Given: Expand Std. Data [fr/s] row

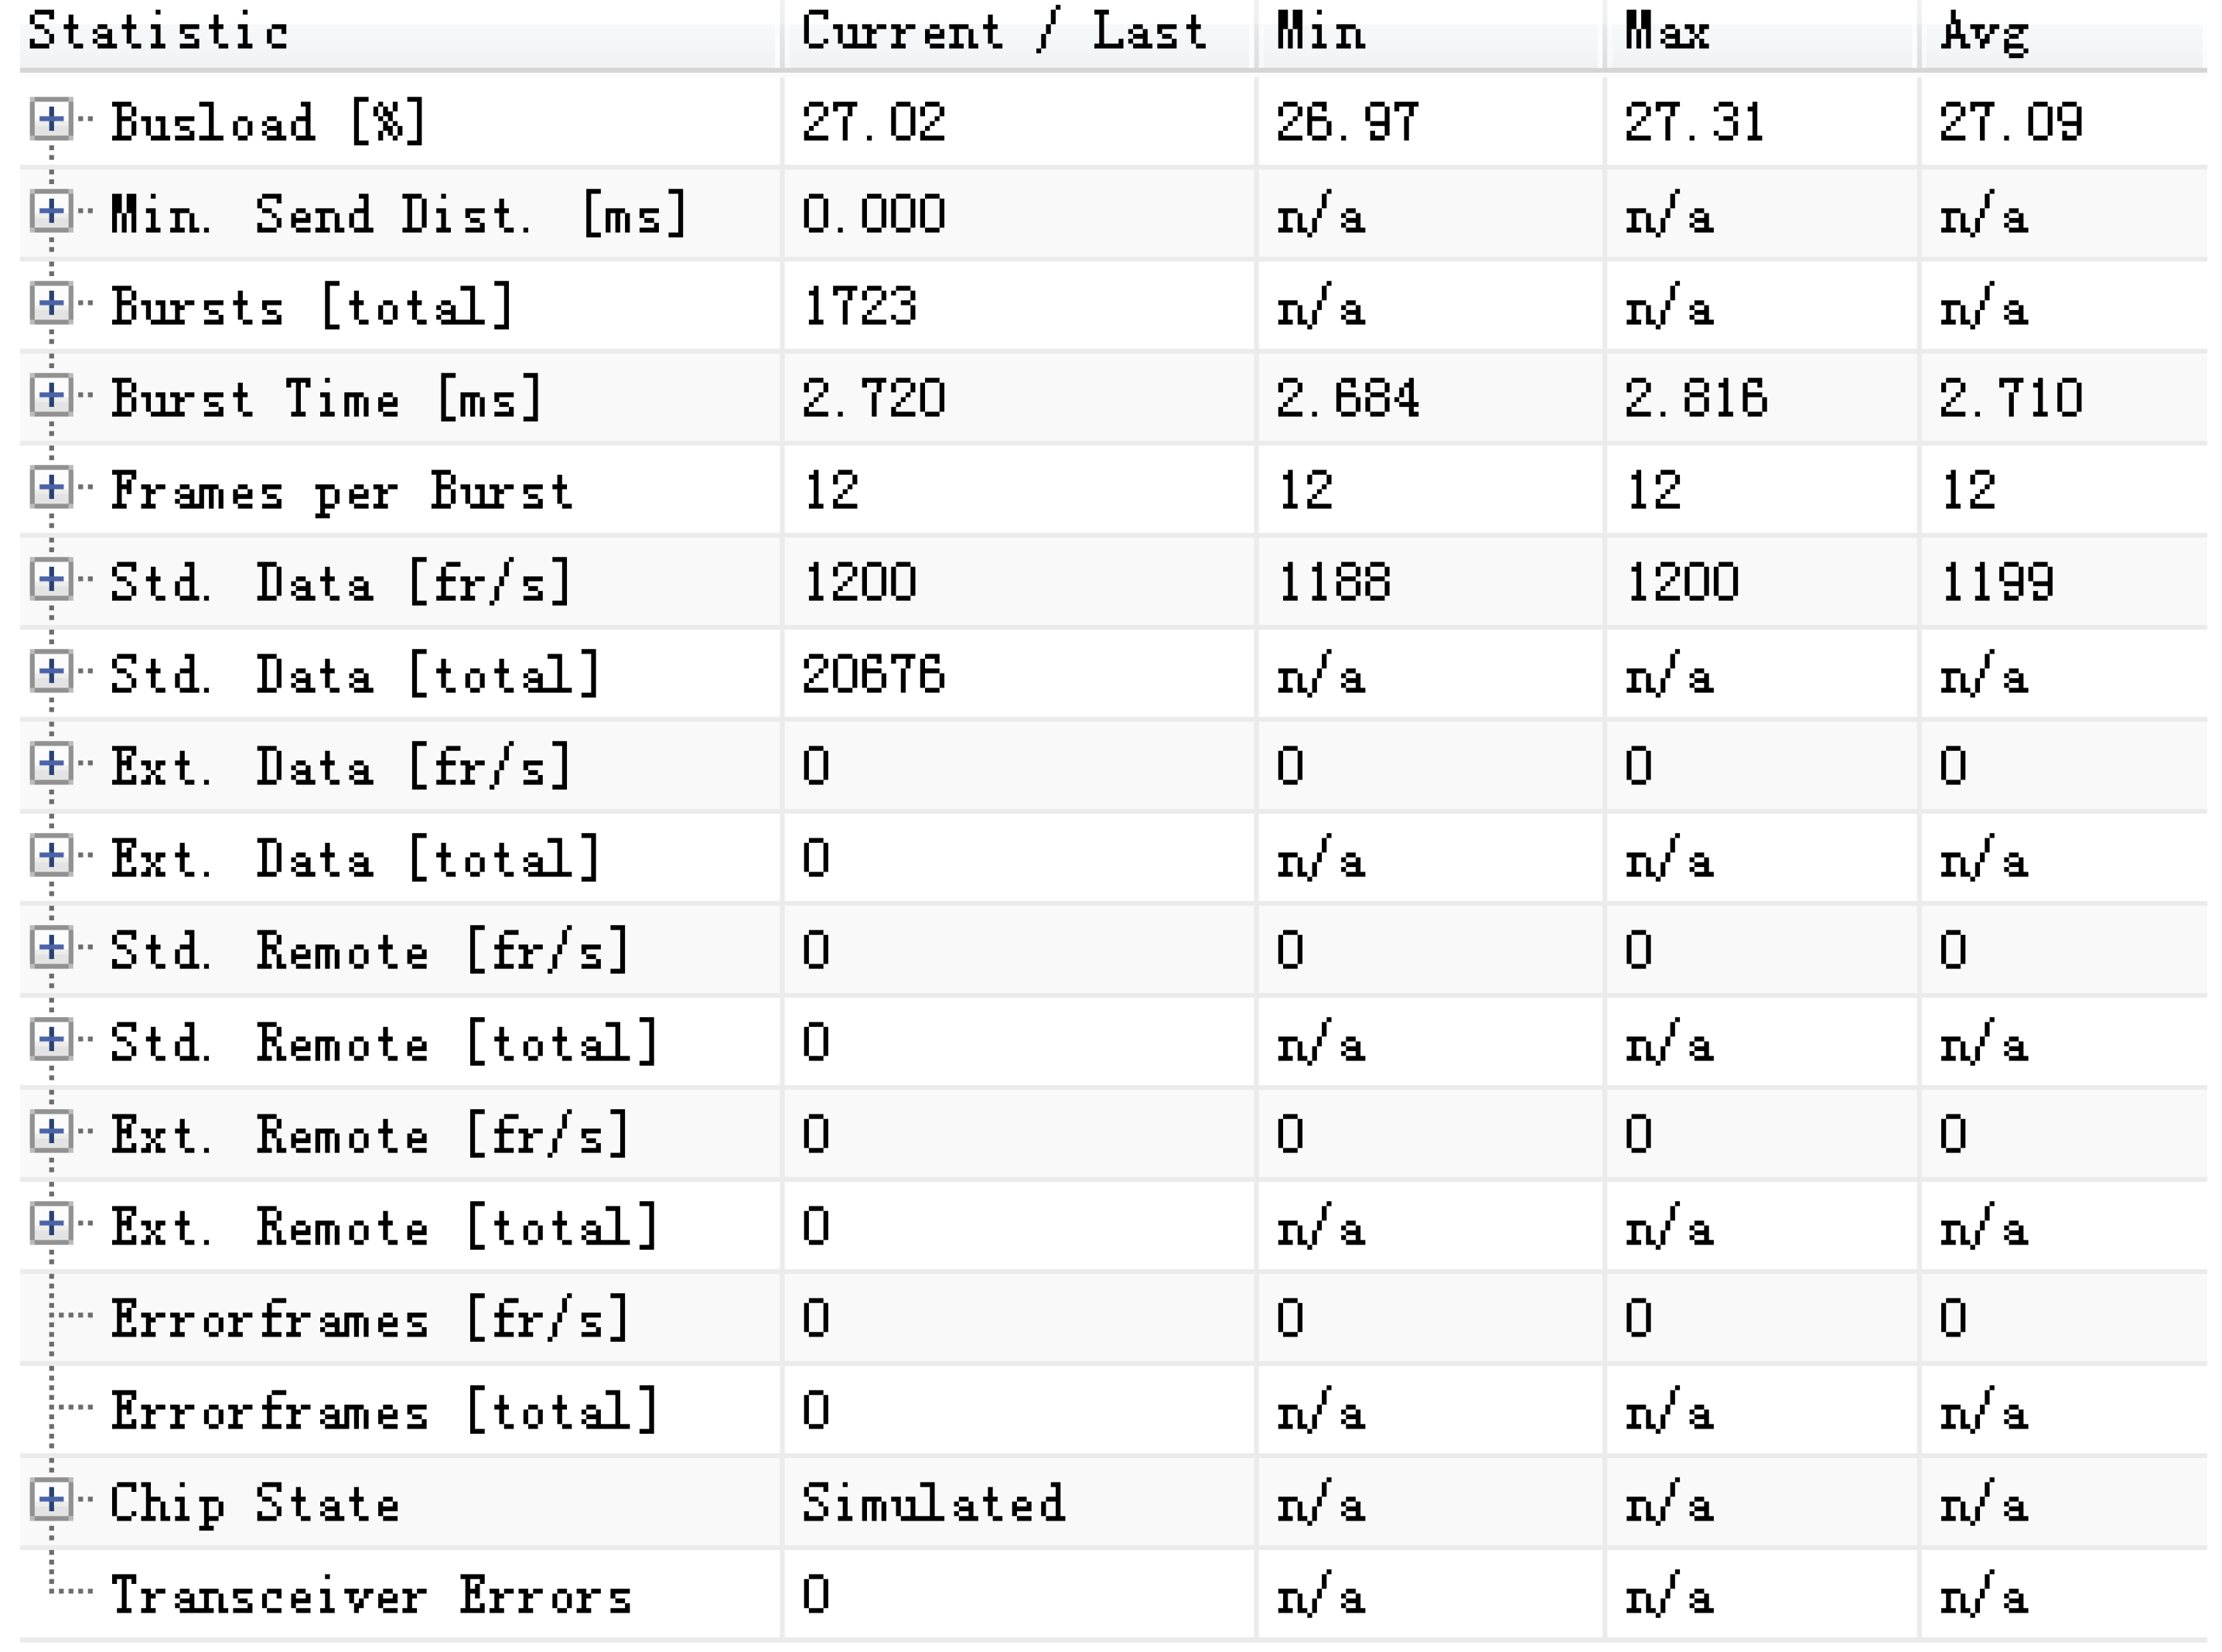Looking at the screenshot, I should (51, 580).
